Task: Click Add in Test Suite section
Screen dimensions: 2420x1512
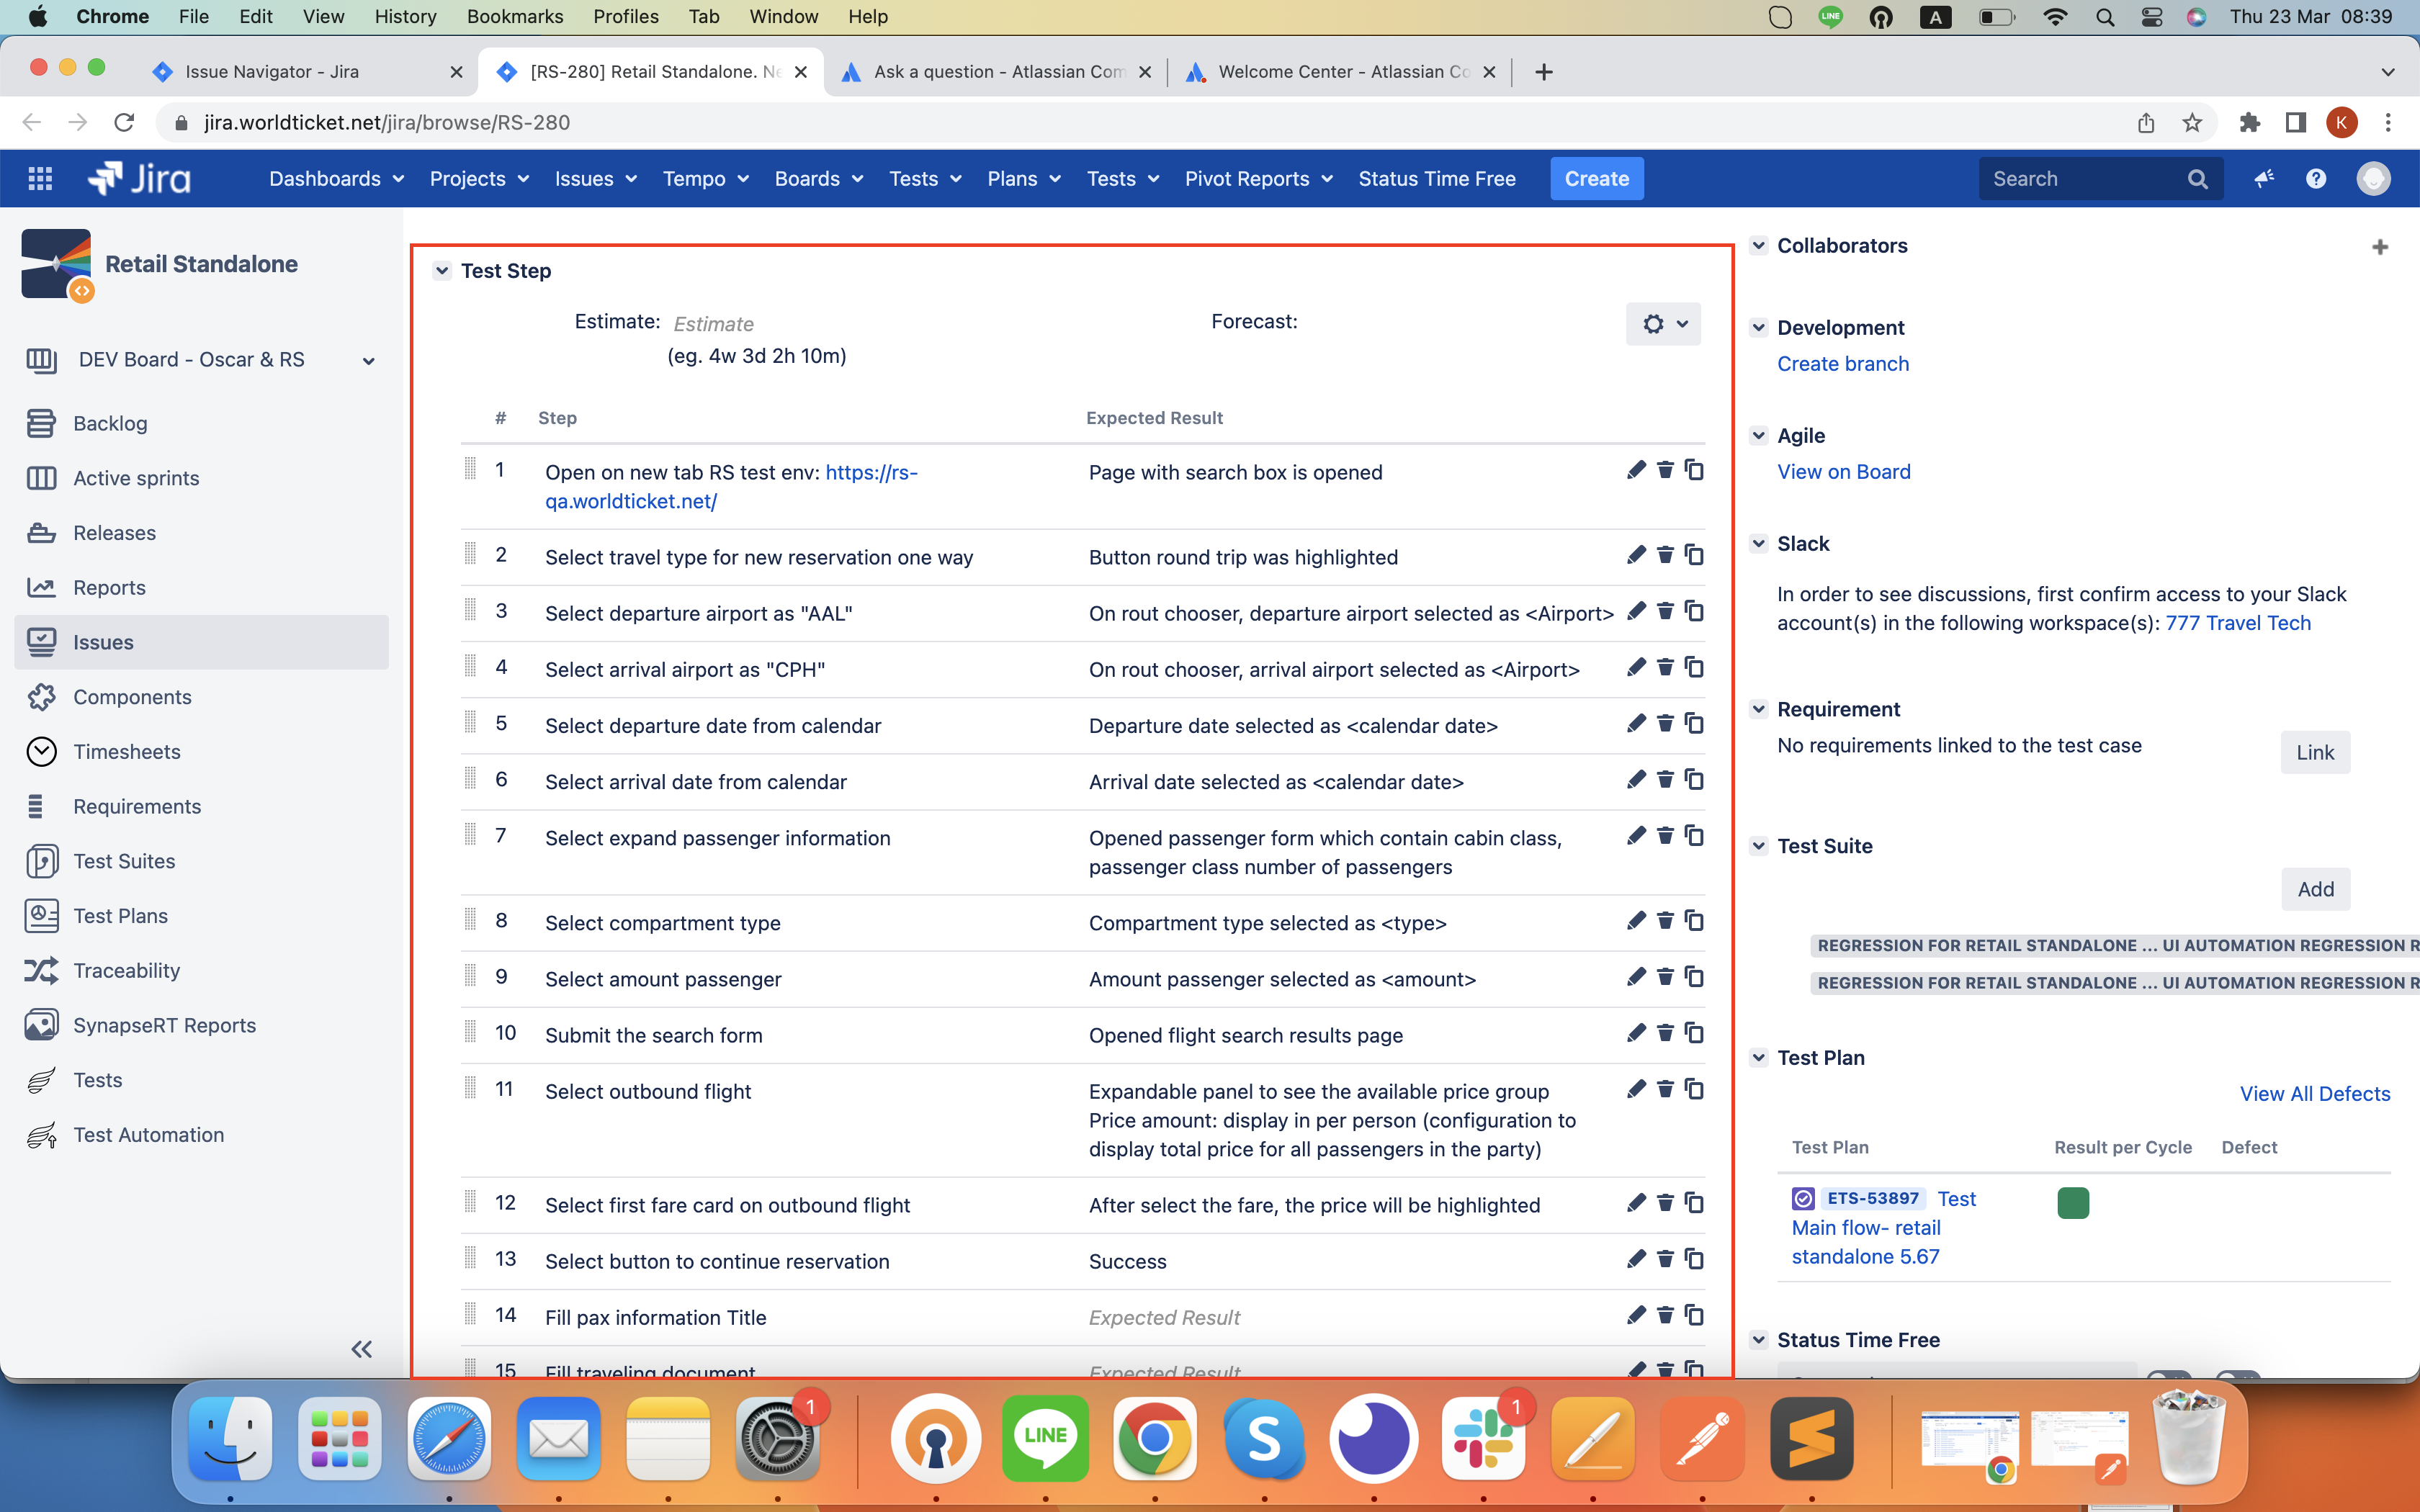Action: point(2315,889)
